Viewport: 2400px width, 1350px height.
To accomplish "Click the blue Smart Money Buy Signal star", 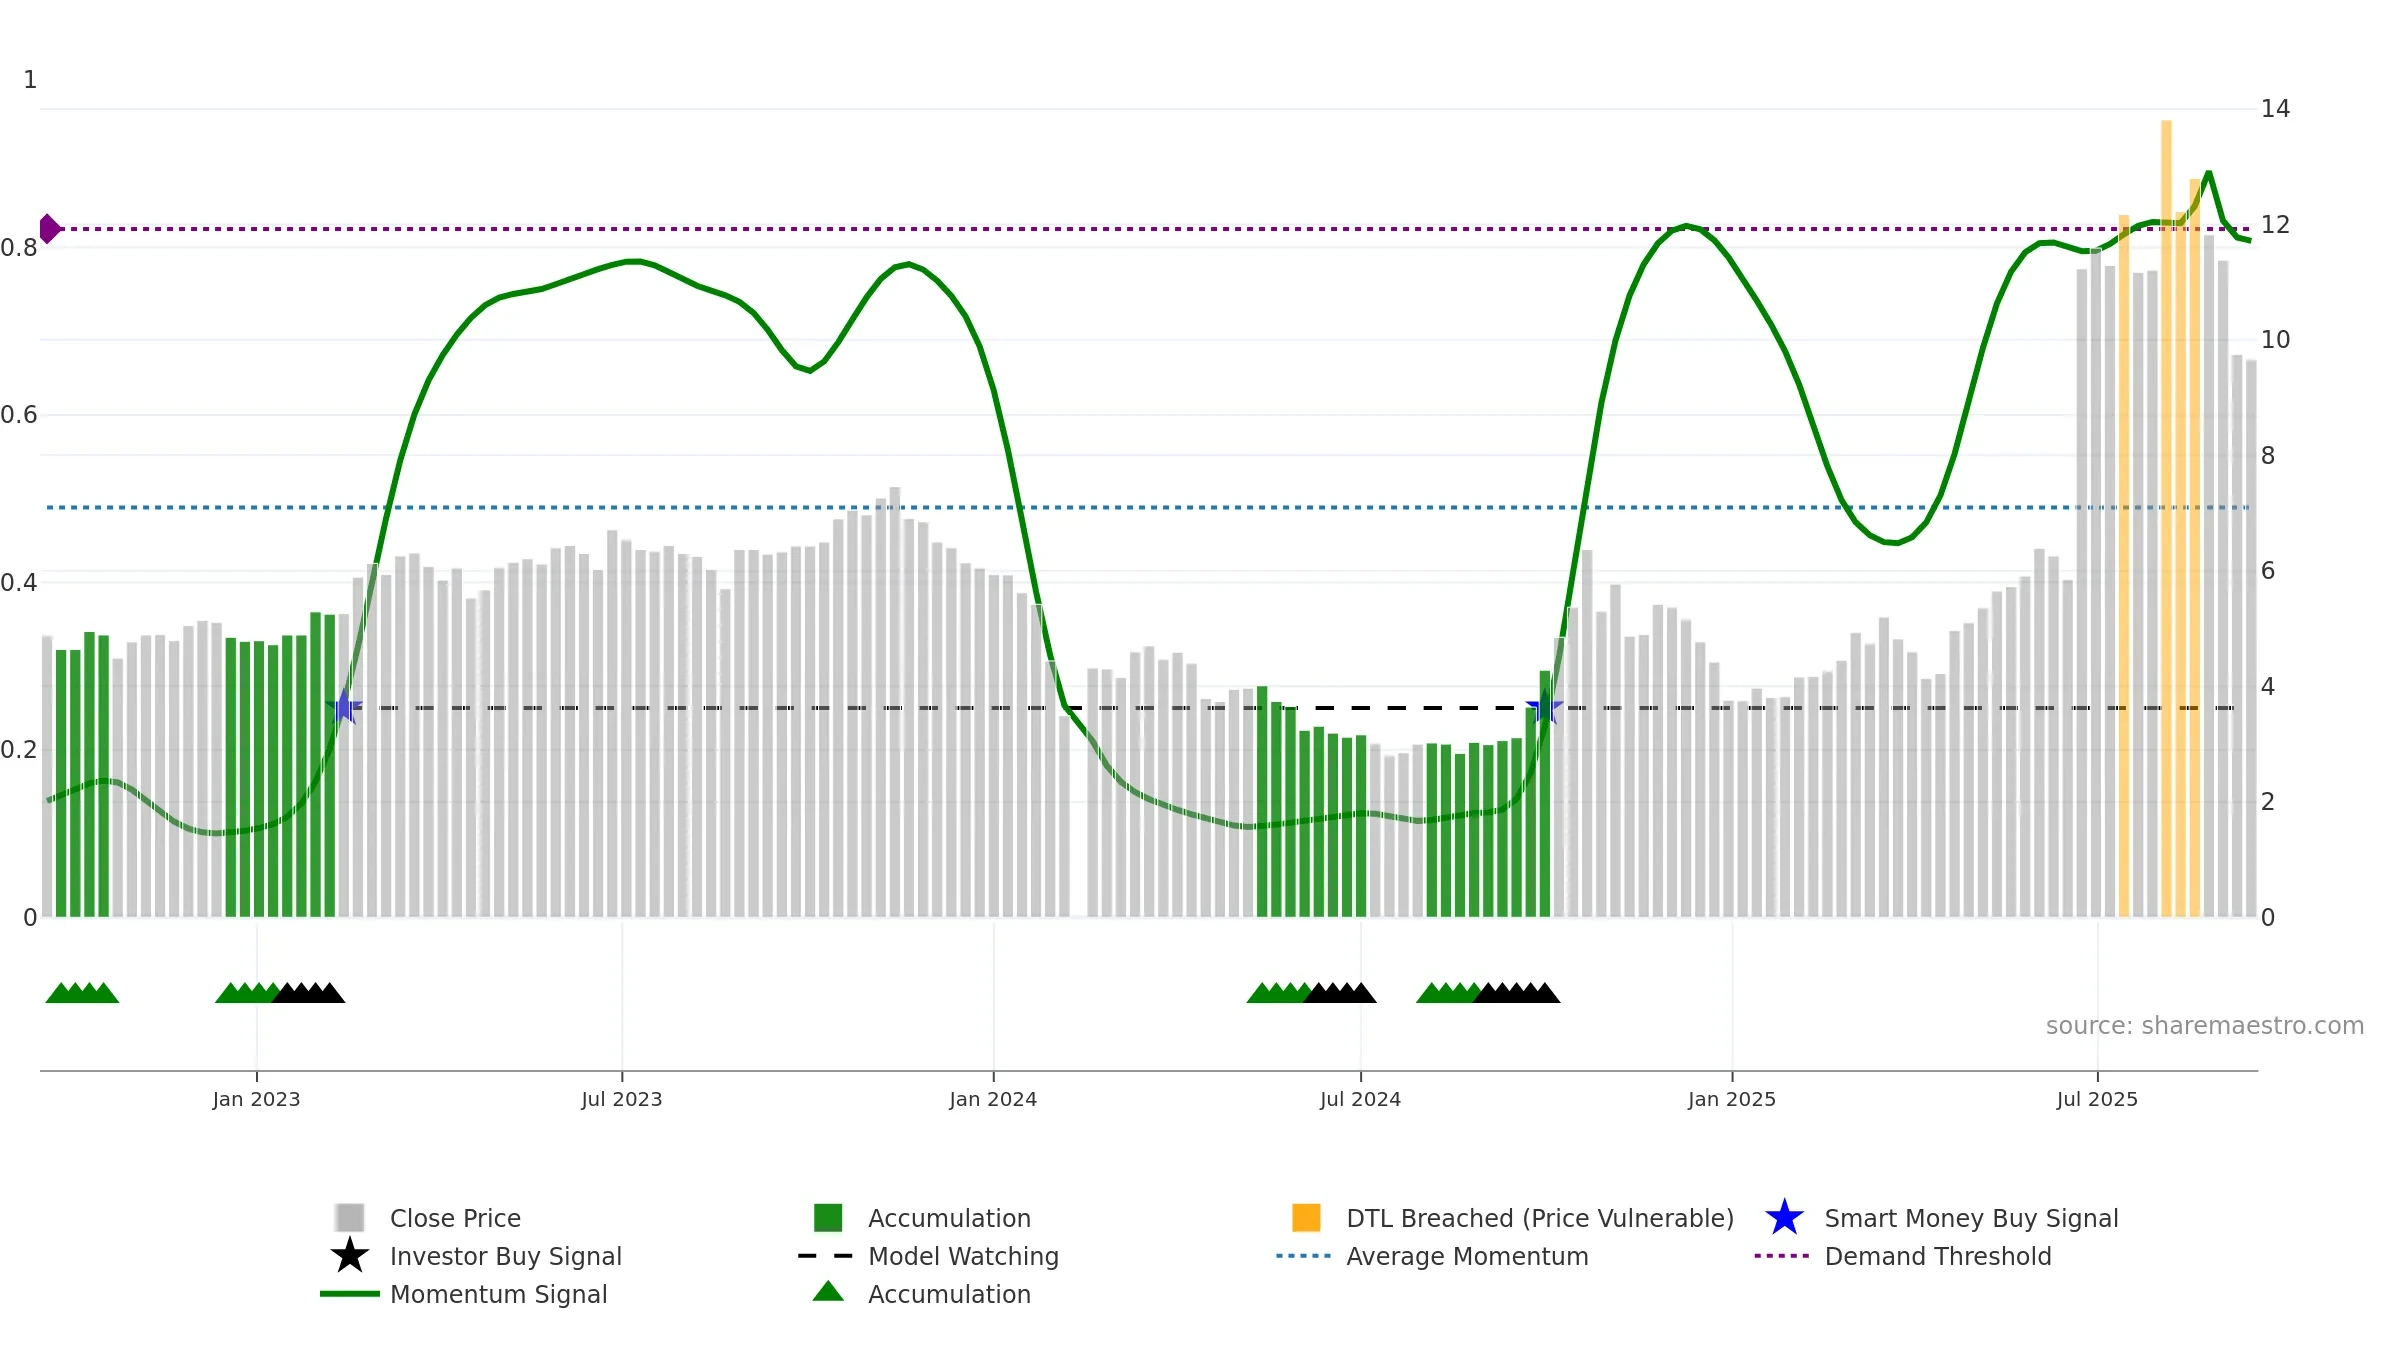I will tap(1784, 1217).
